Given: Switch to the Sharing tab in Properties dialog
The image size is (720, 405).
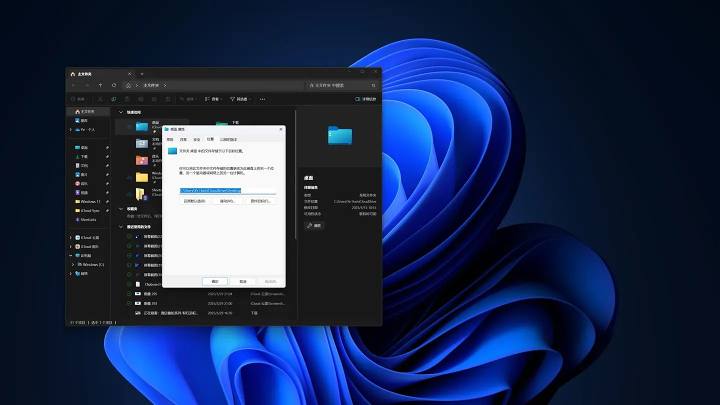Looking at the screenshot, I should pos(183,139).
